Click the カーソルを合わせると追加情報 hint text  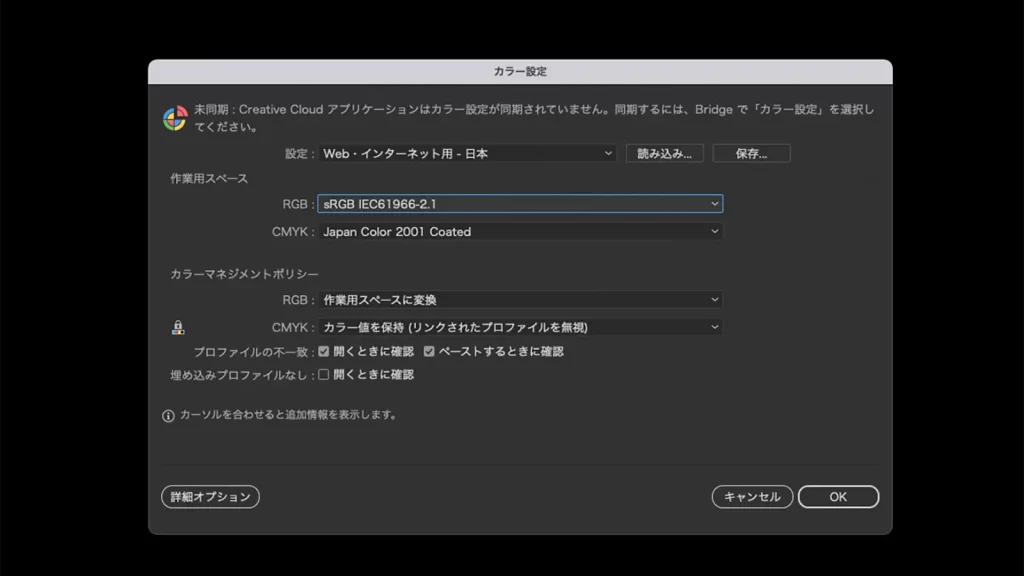tap(288, 415)
